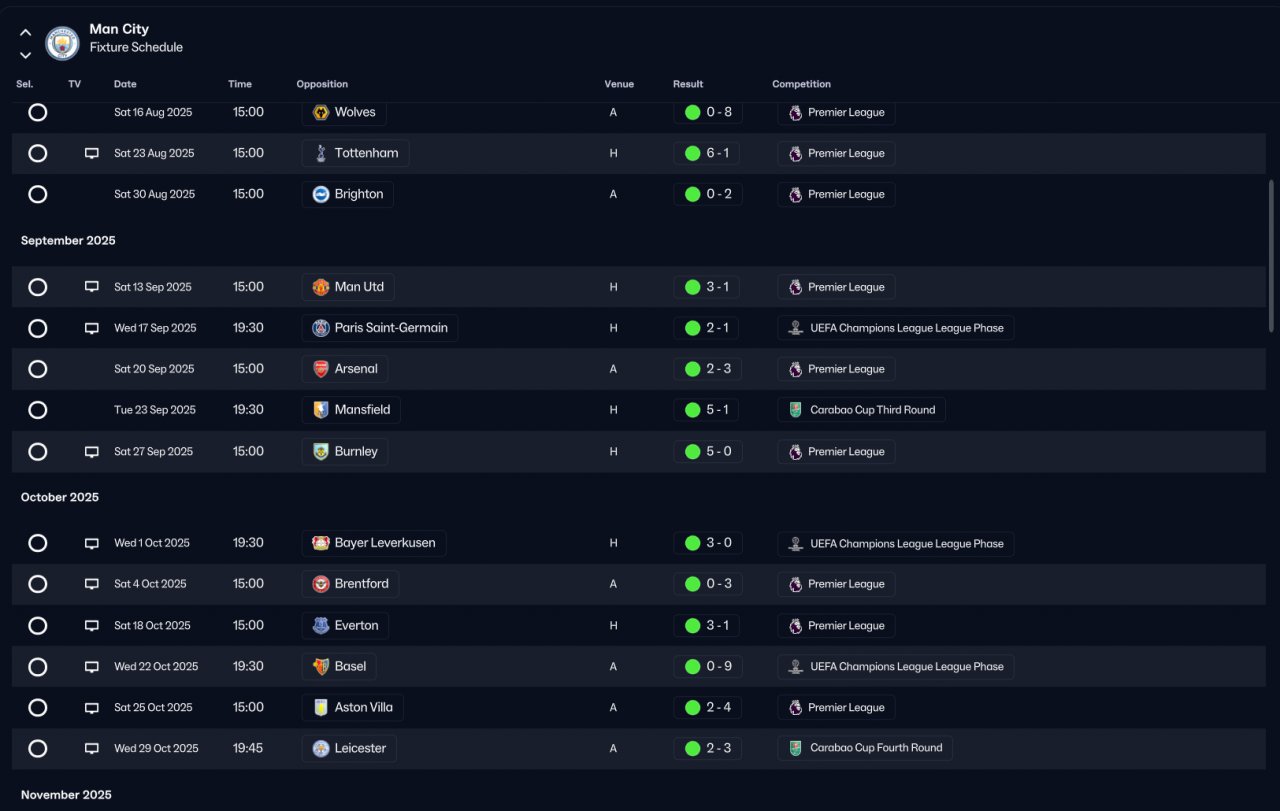Screen dimensions: 1280x811
Task: Click the green result indicator for Burnley match
Action: 692,452
